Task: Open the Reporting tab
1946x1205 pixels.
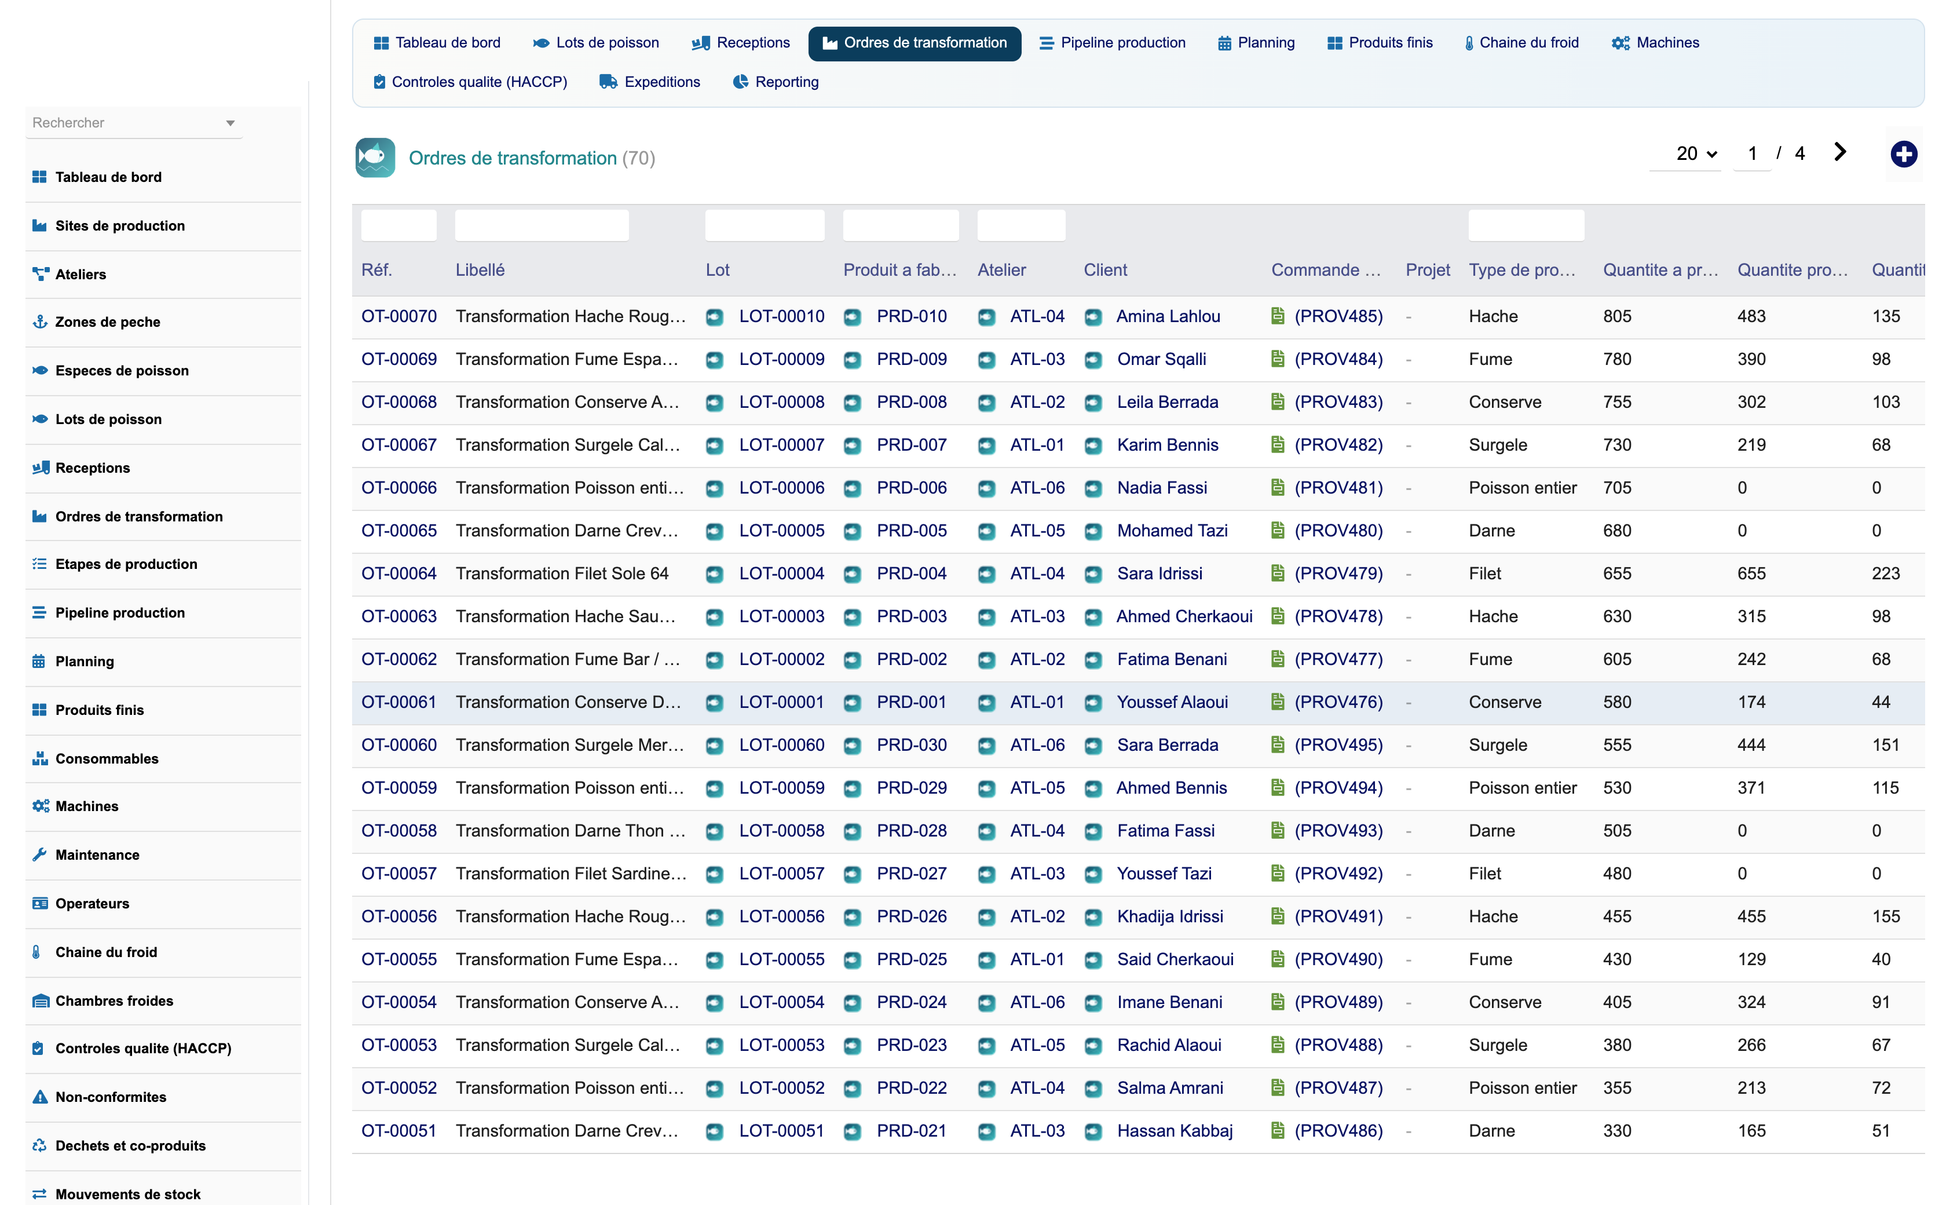Action: pyautogui.click(x=776, y=82)
